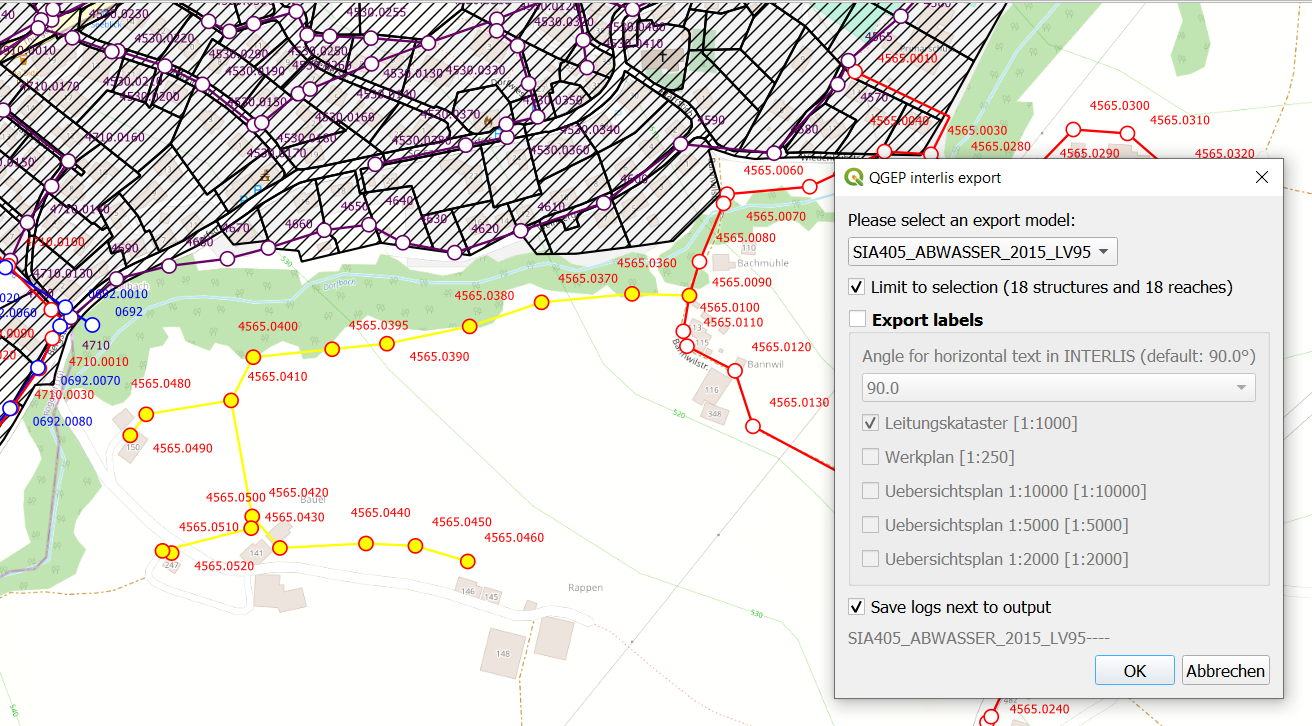Toggle Save logs next to output
Screen dimensions: 1312x726
(x=856, y=607)
